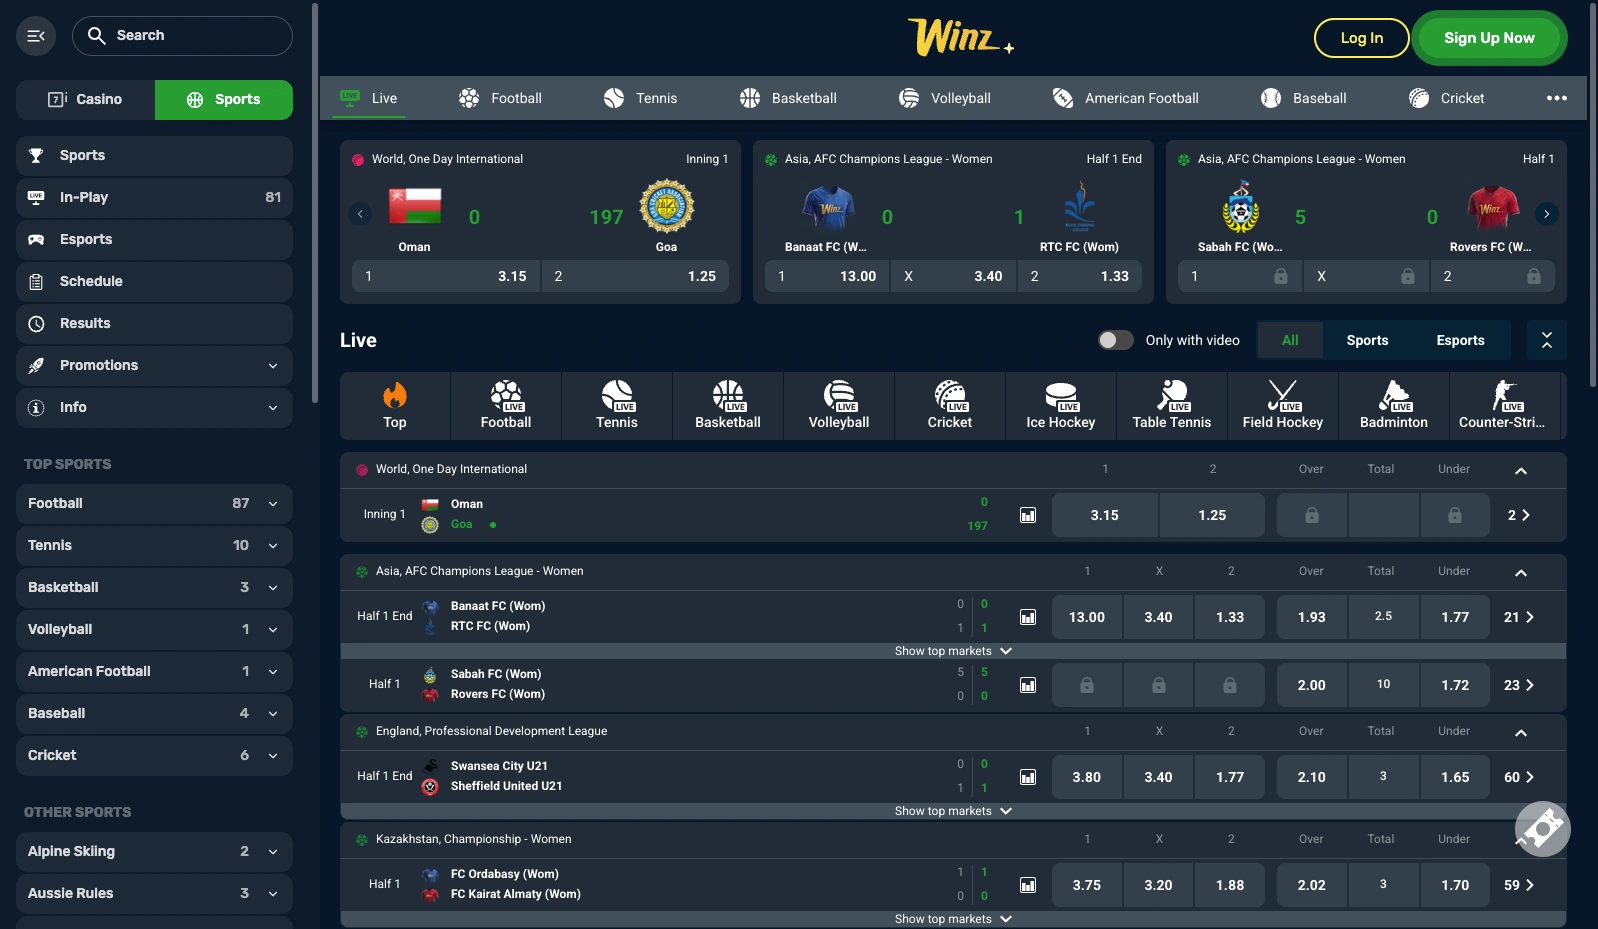Open the Live tab in top bar

point(369,98)
